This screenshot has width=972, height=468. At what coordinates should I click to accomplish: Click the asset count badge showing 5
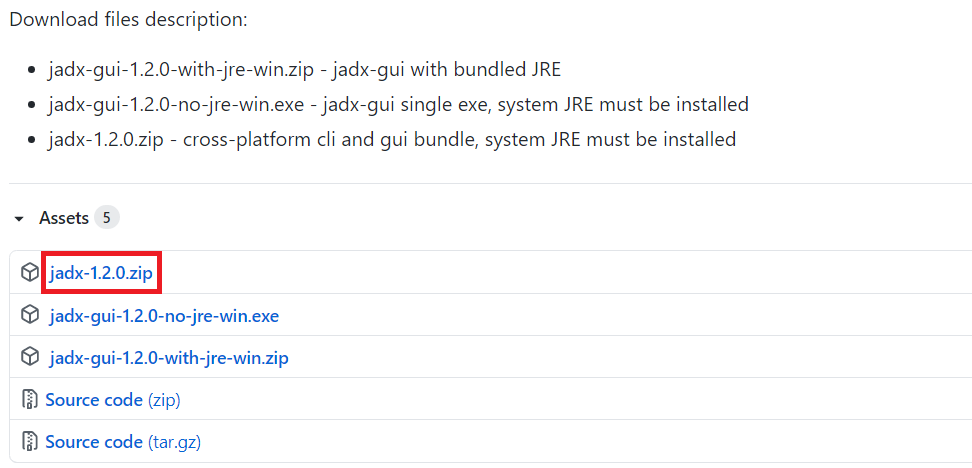pyautogui.click(x=107, y=218)
